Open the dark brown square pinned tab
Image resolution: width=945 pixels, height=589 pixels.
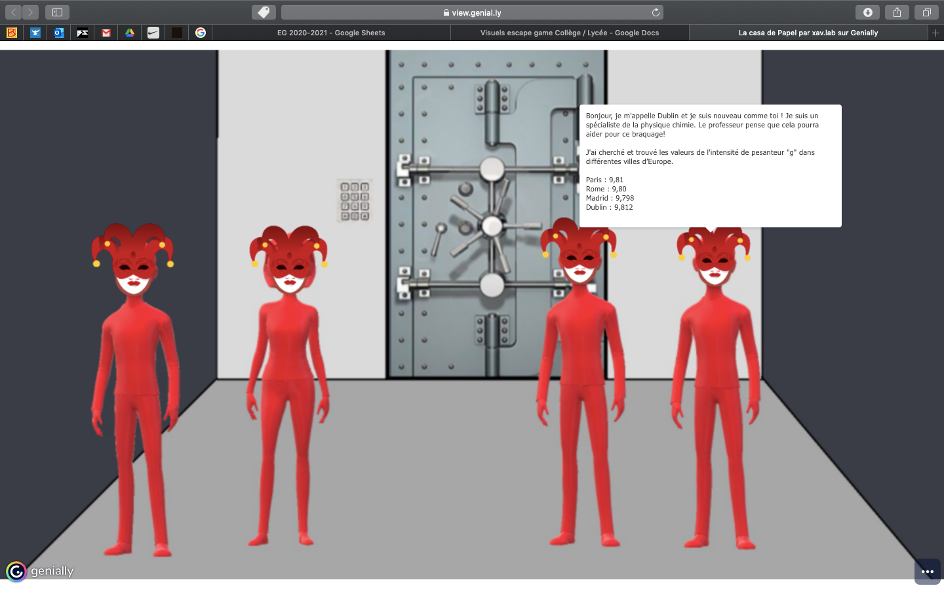[x=177, y=33]
